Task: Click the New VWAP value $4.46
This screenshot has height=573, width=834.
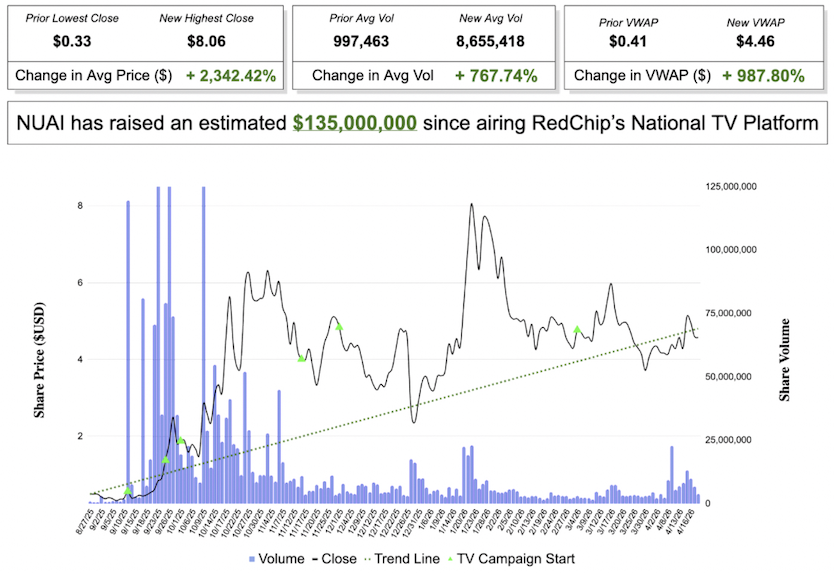Action: click(755, 41)
